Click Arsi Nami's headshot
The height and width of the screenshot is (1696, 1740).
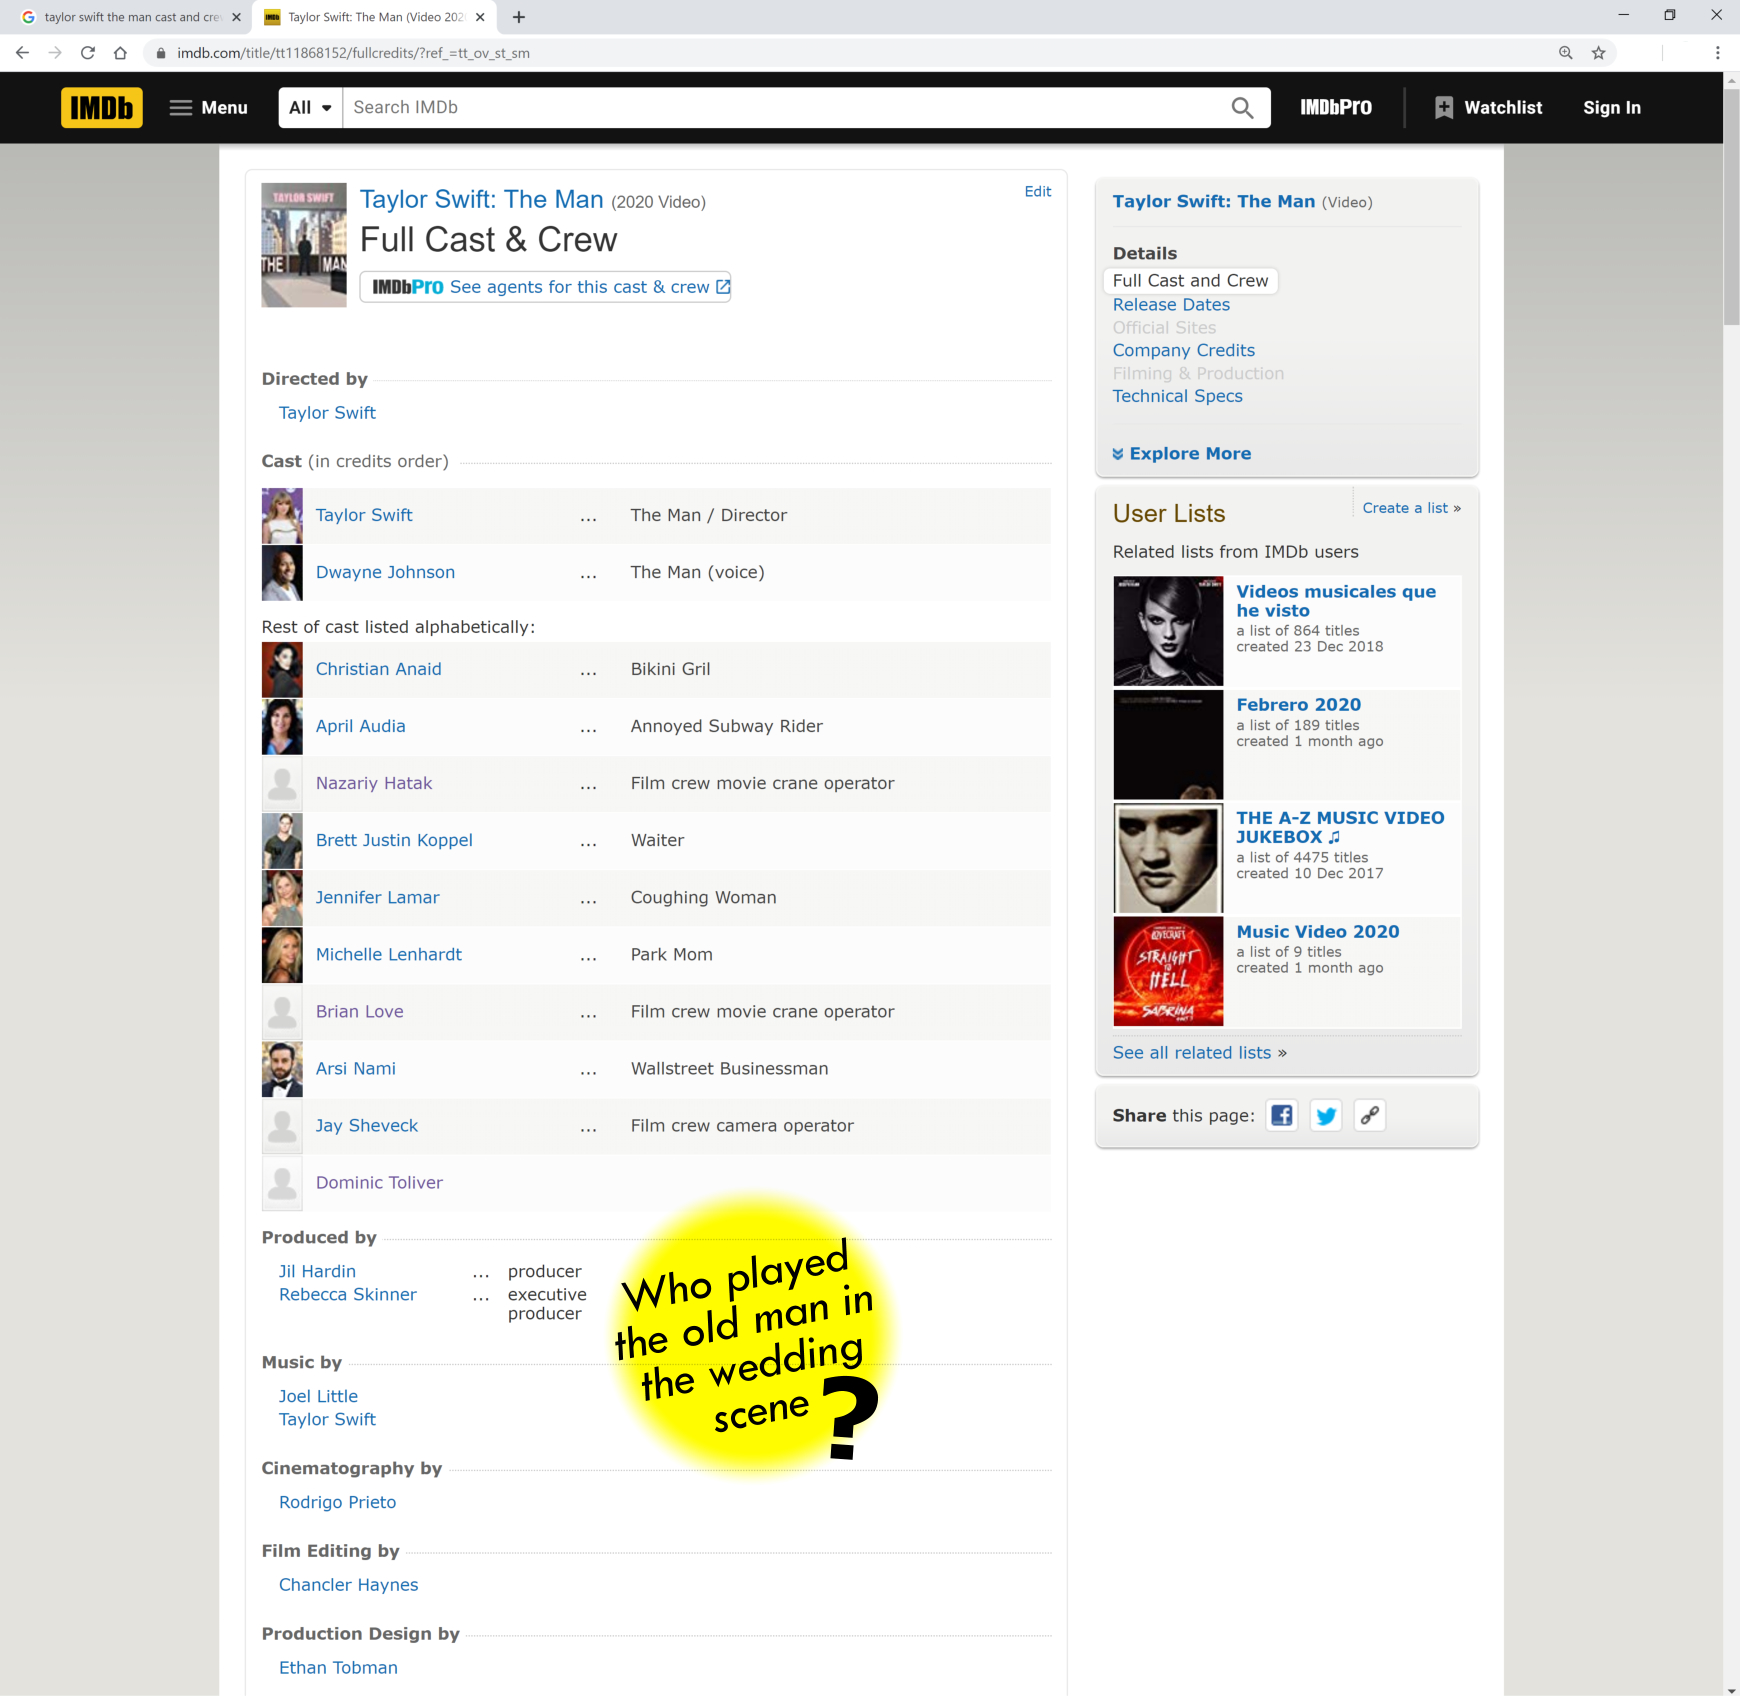tap(282, 1069)
